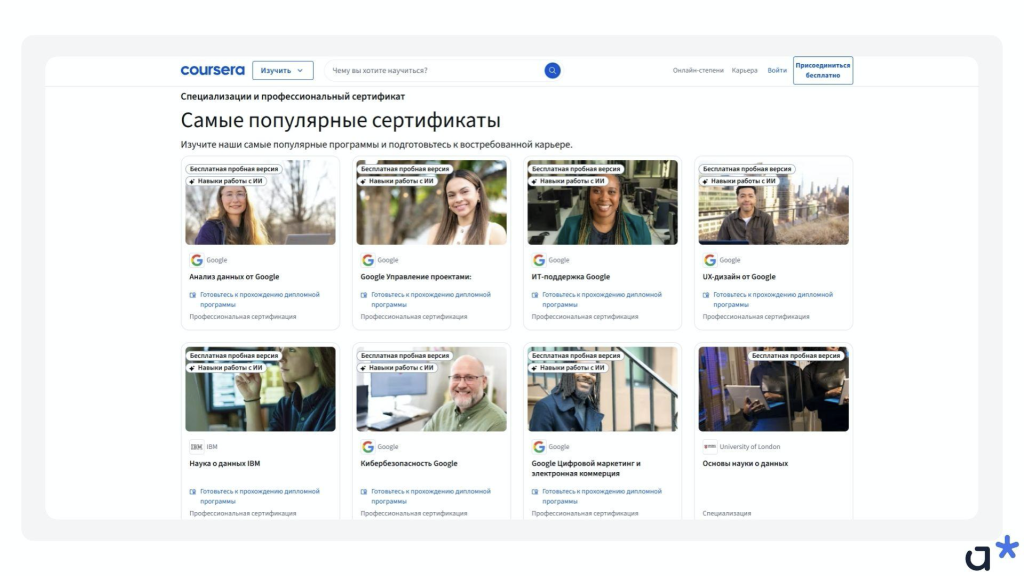This screenshot has height=576, width=1024.
Task: Click 'Навыки работы с ИИ' badge on Цифровой маркетинг card
Action: click(x=568, y=368)
